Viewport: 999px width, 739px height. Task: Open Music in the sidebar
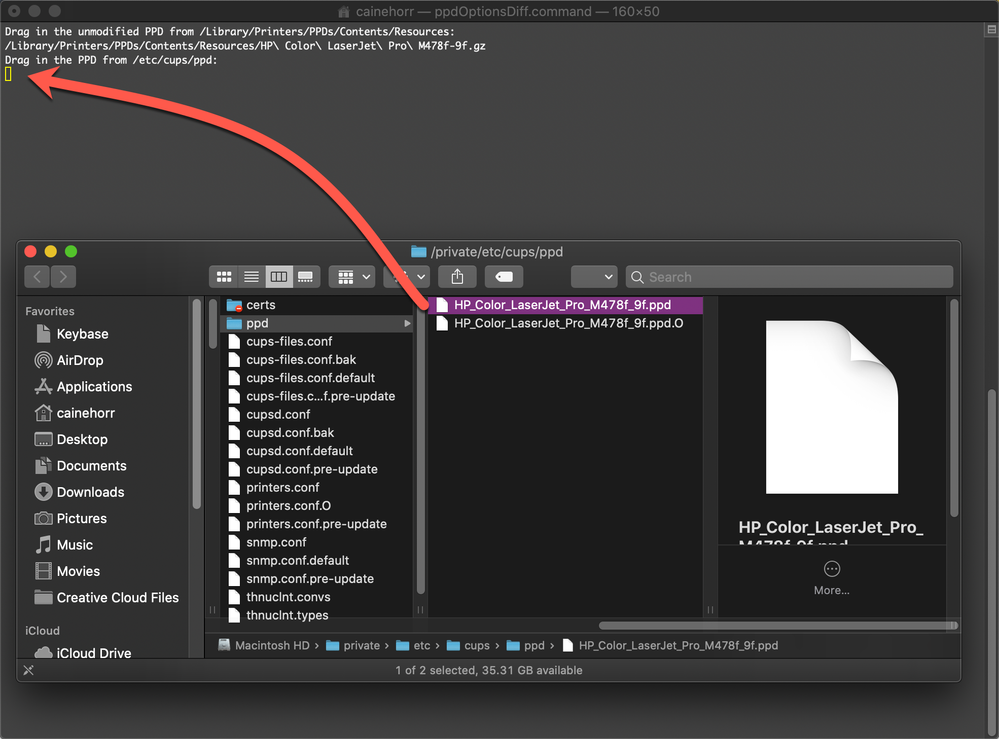coord(64,545)
